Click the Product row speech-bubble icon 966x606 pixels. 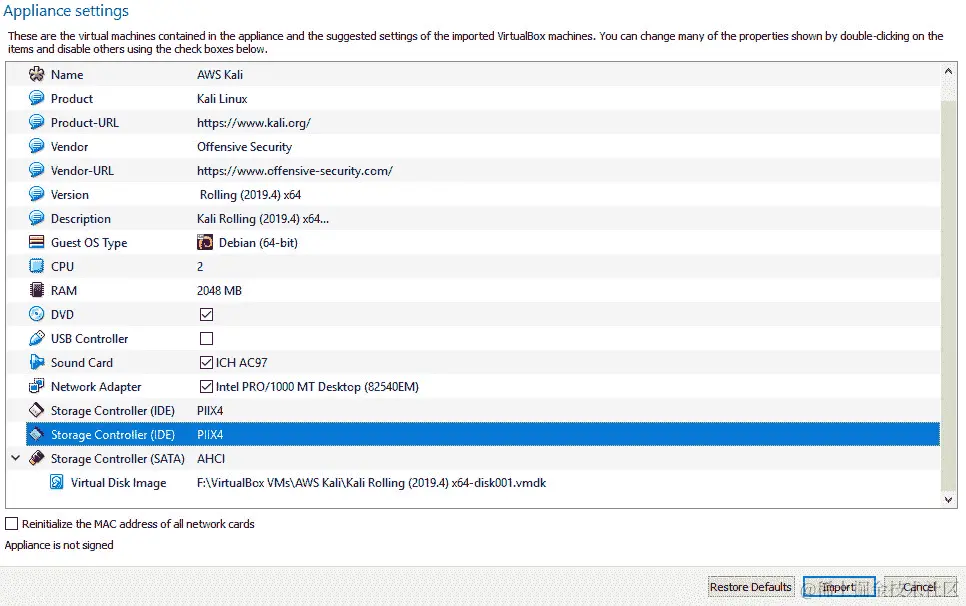[x=36, y=99]
